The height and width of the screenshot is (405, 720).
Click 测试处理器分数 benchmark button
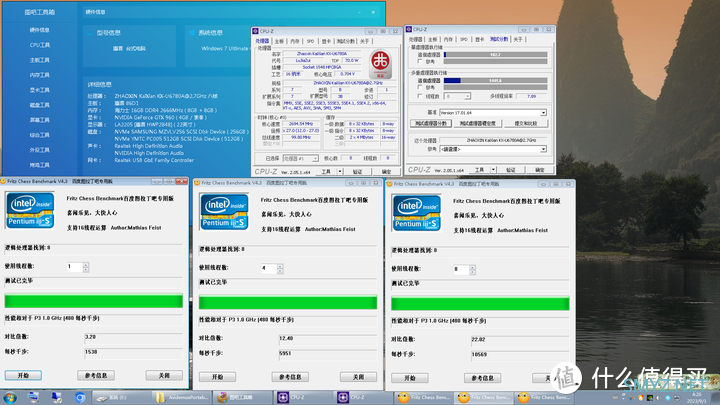[431, 124]
